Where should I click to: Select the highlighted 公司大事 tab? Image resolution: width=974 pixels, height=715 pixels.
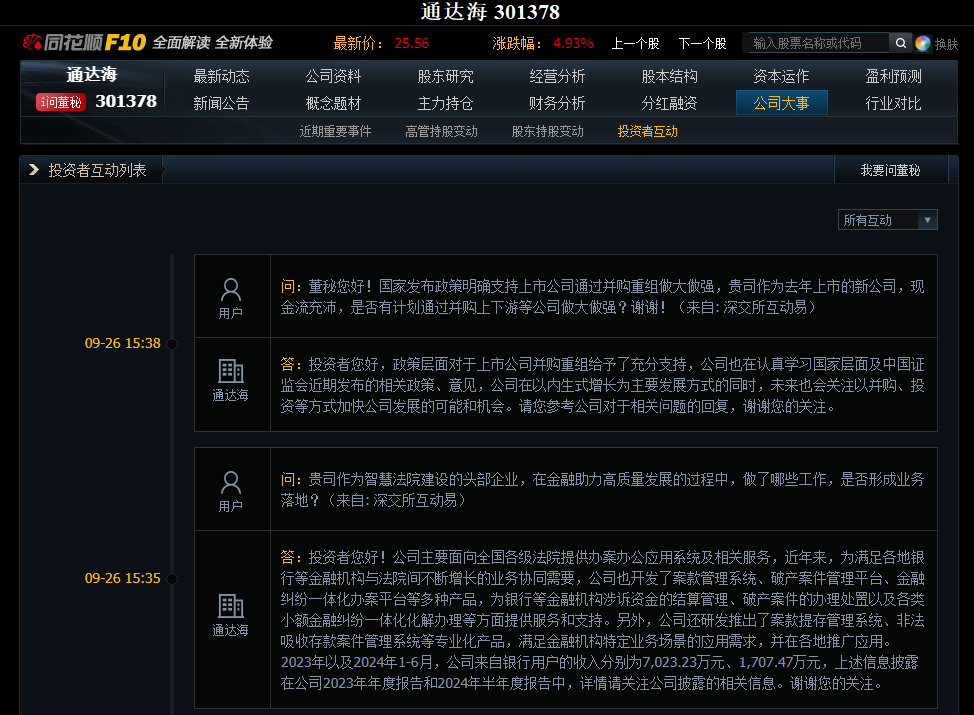781,103
